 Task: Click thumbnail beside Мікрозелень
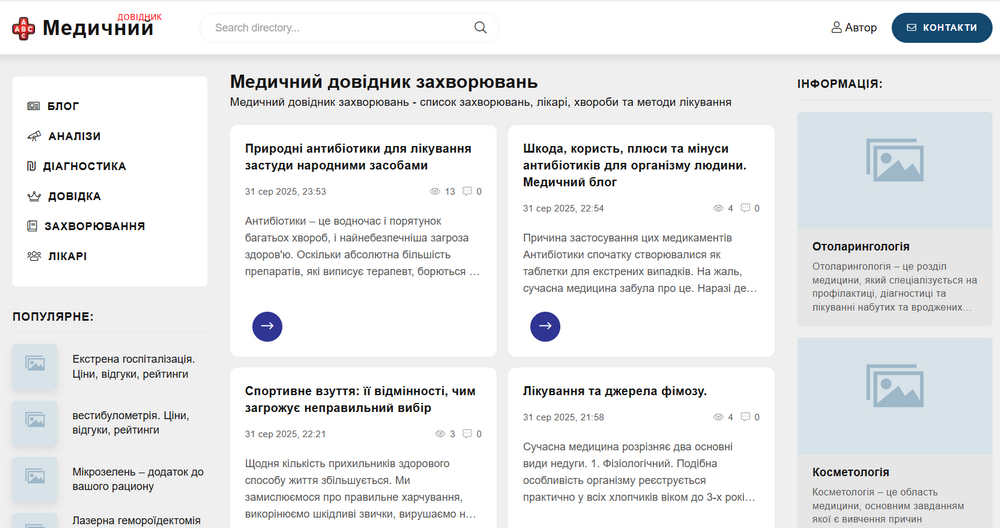point(35,479)
